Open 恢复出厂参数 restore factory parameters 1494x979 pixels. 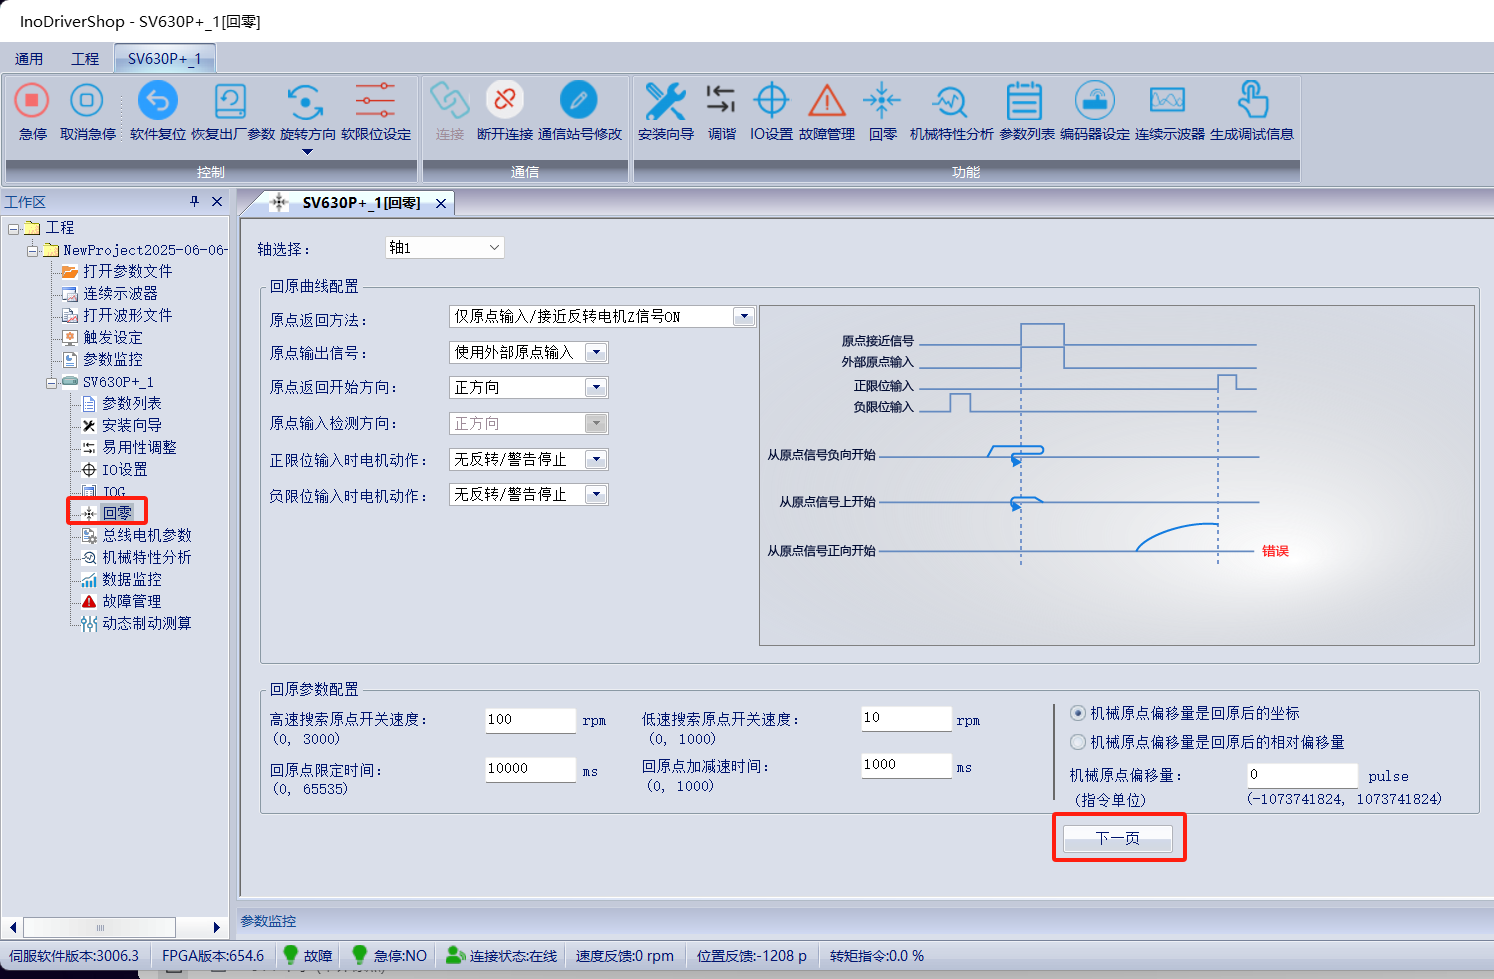click(x=231, y=101)
